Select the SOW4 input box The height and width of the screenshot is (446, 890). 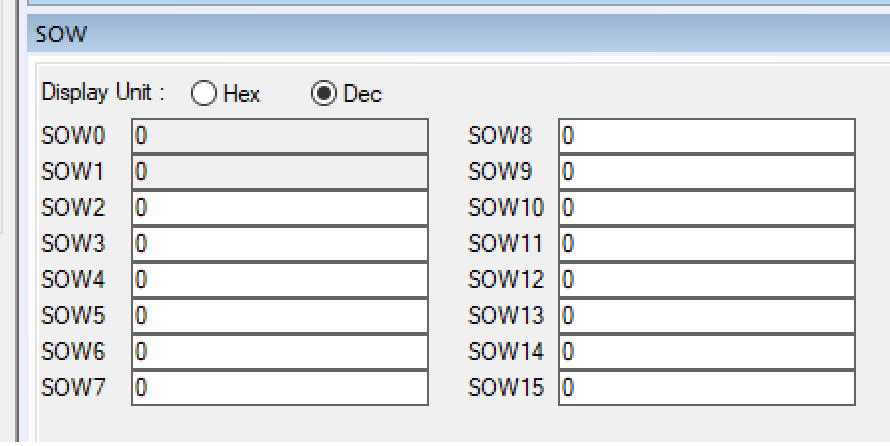[279, 280]
